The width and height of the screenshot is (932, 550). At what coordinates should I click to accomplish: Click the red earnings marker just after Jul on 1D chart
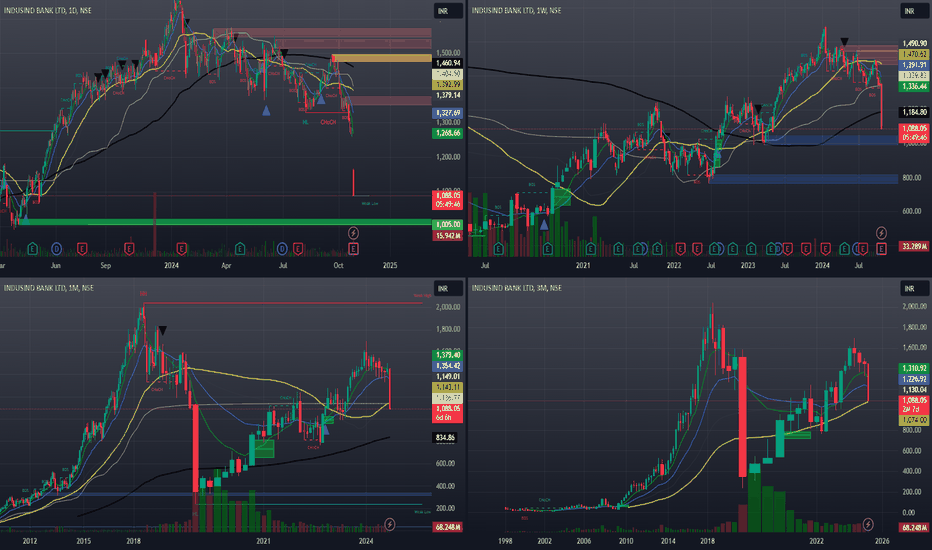298,249
